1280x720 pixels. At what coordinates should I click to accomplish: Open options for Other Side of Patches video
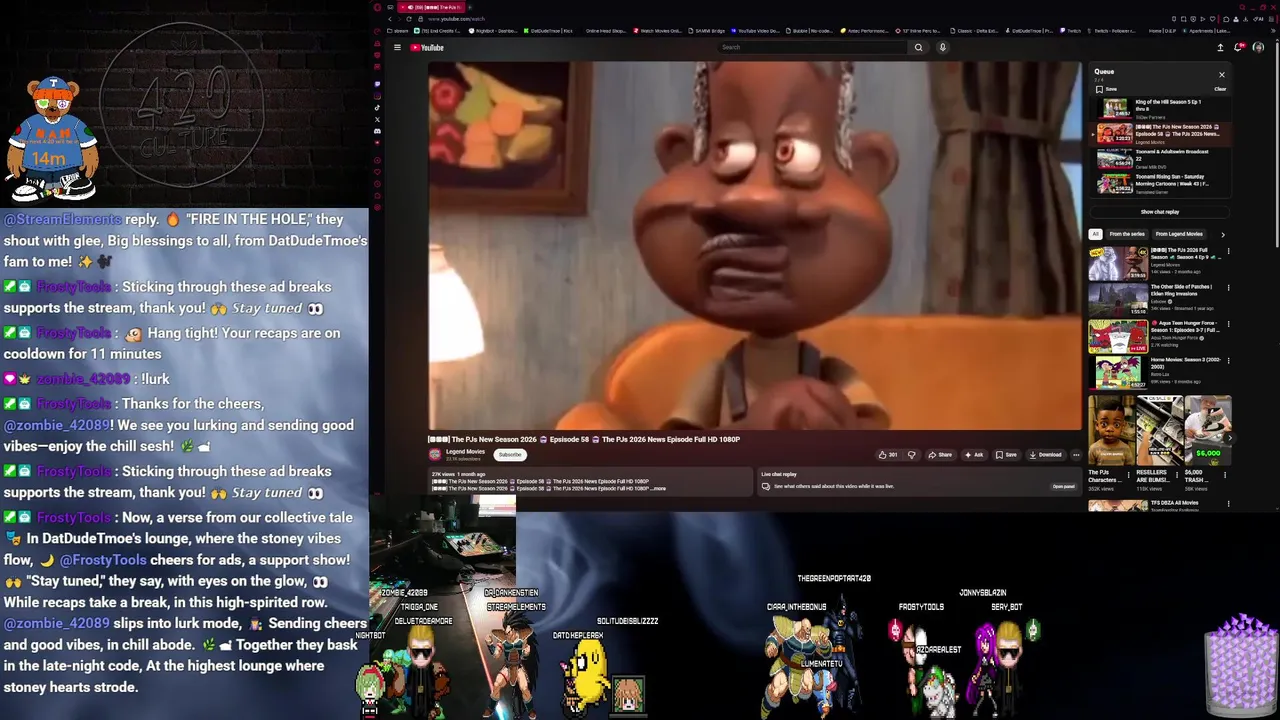(x=1228, y=288)
